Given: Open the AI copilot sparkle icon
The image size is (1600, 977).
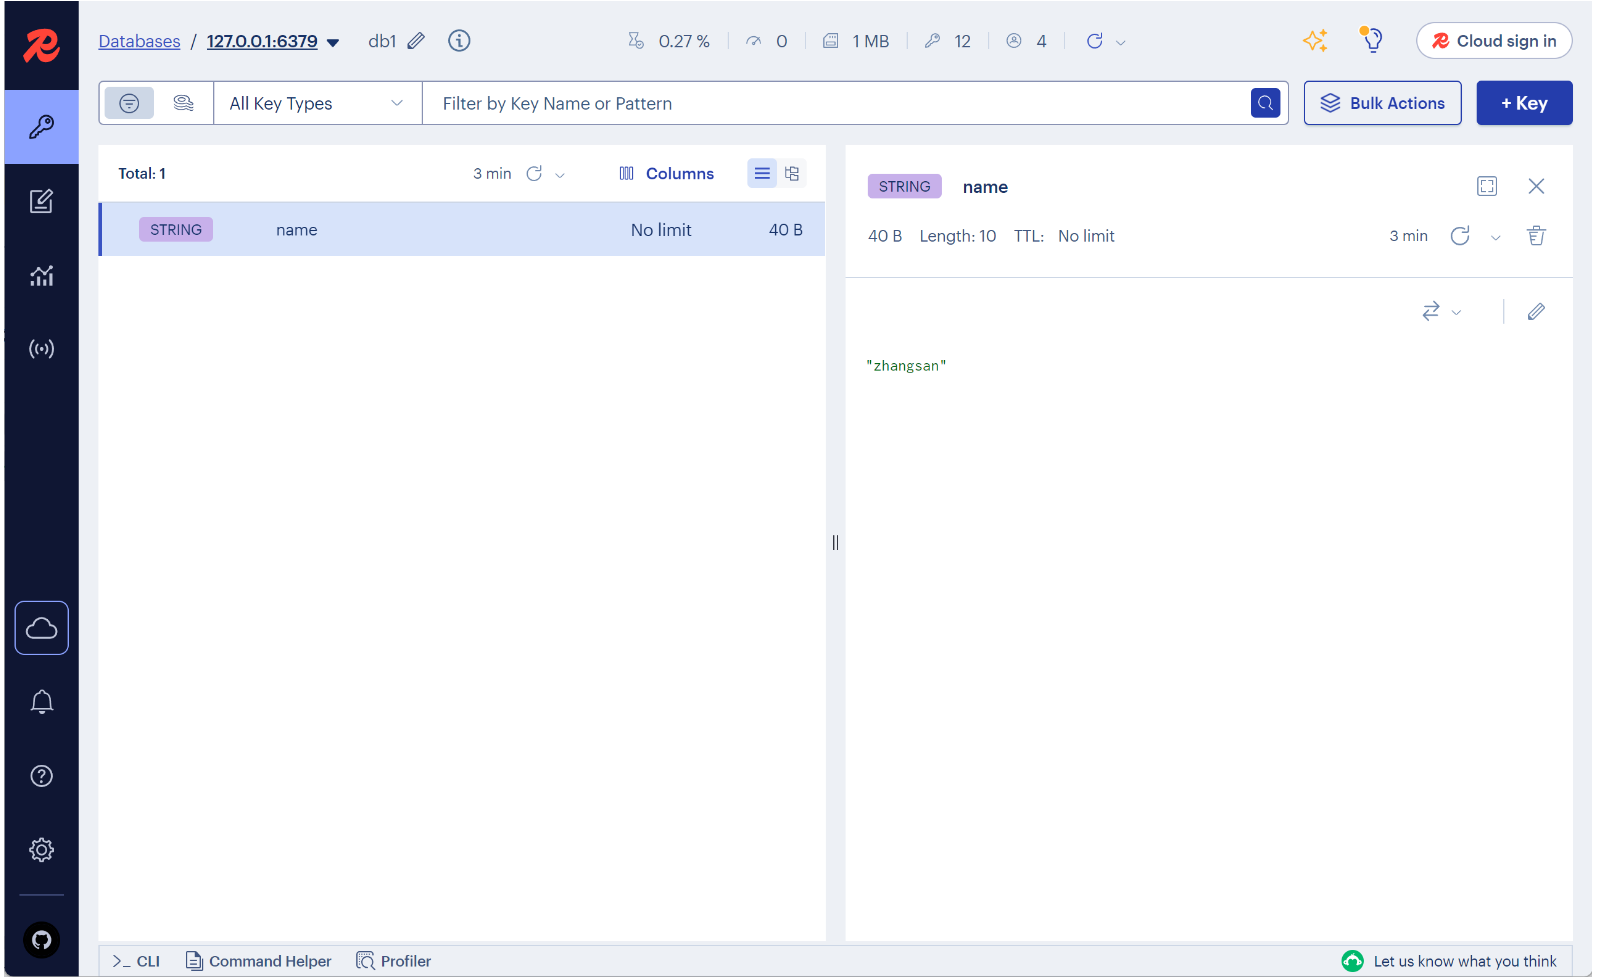Looking at the screenshot, I should pos(1315,40).
